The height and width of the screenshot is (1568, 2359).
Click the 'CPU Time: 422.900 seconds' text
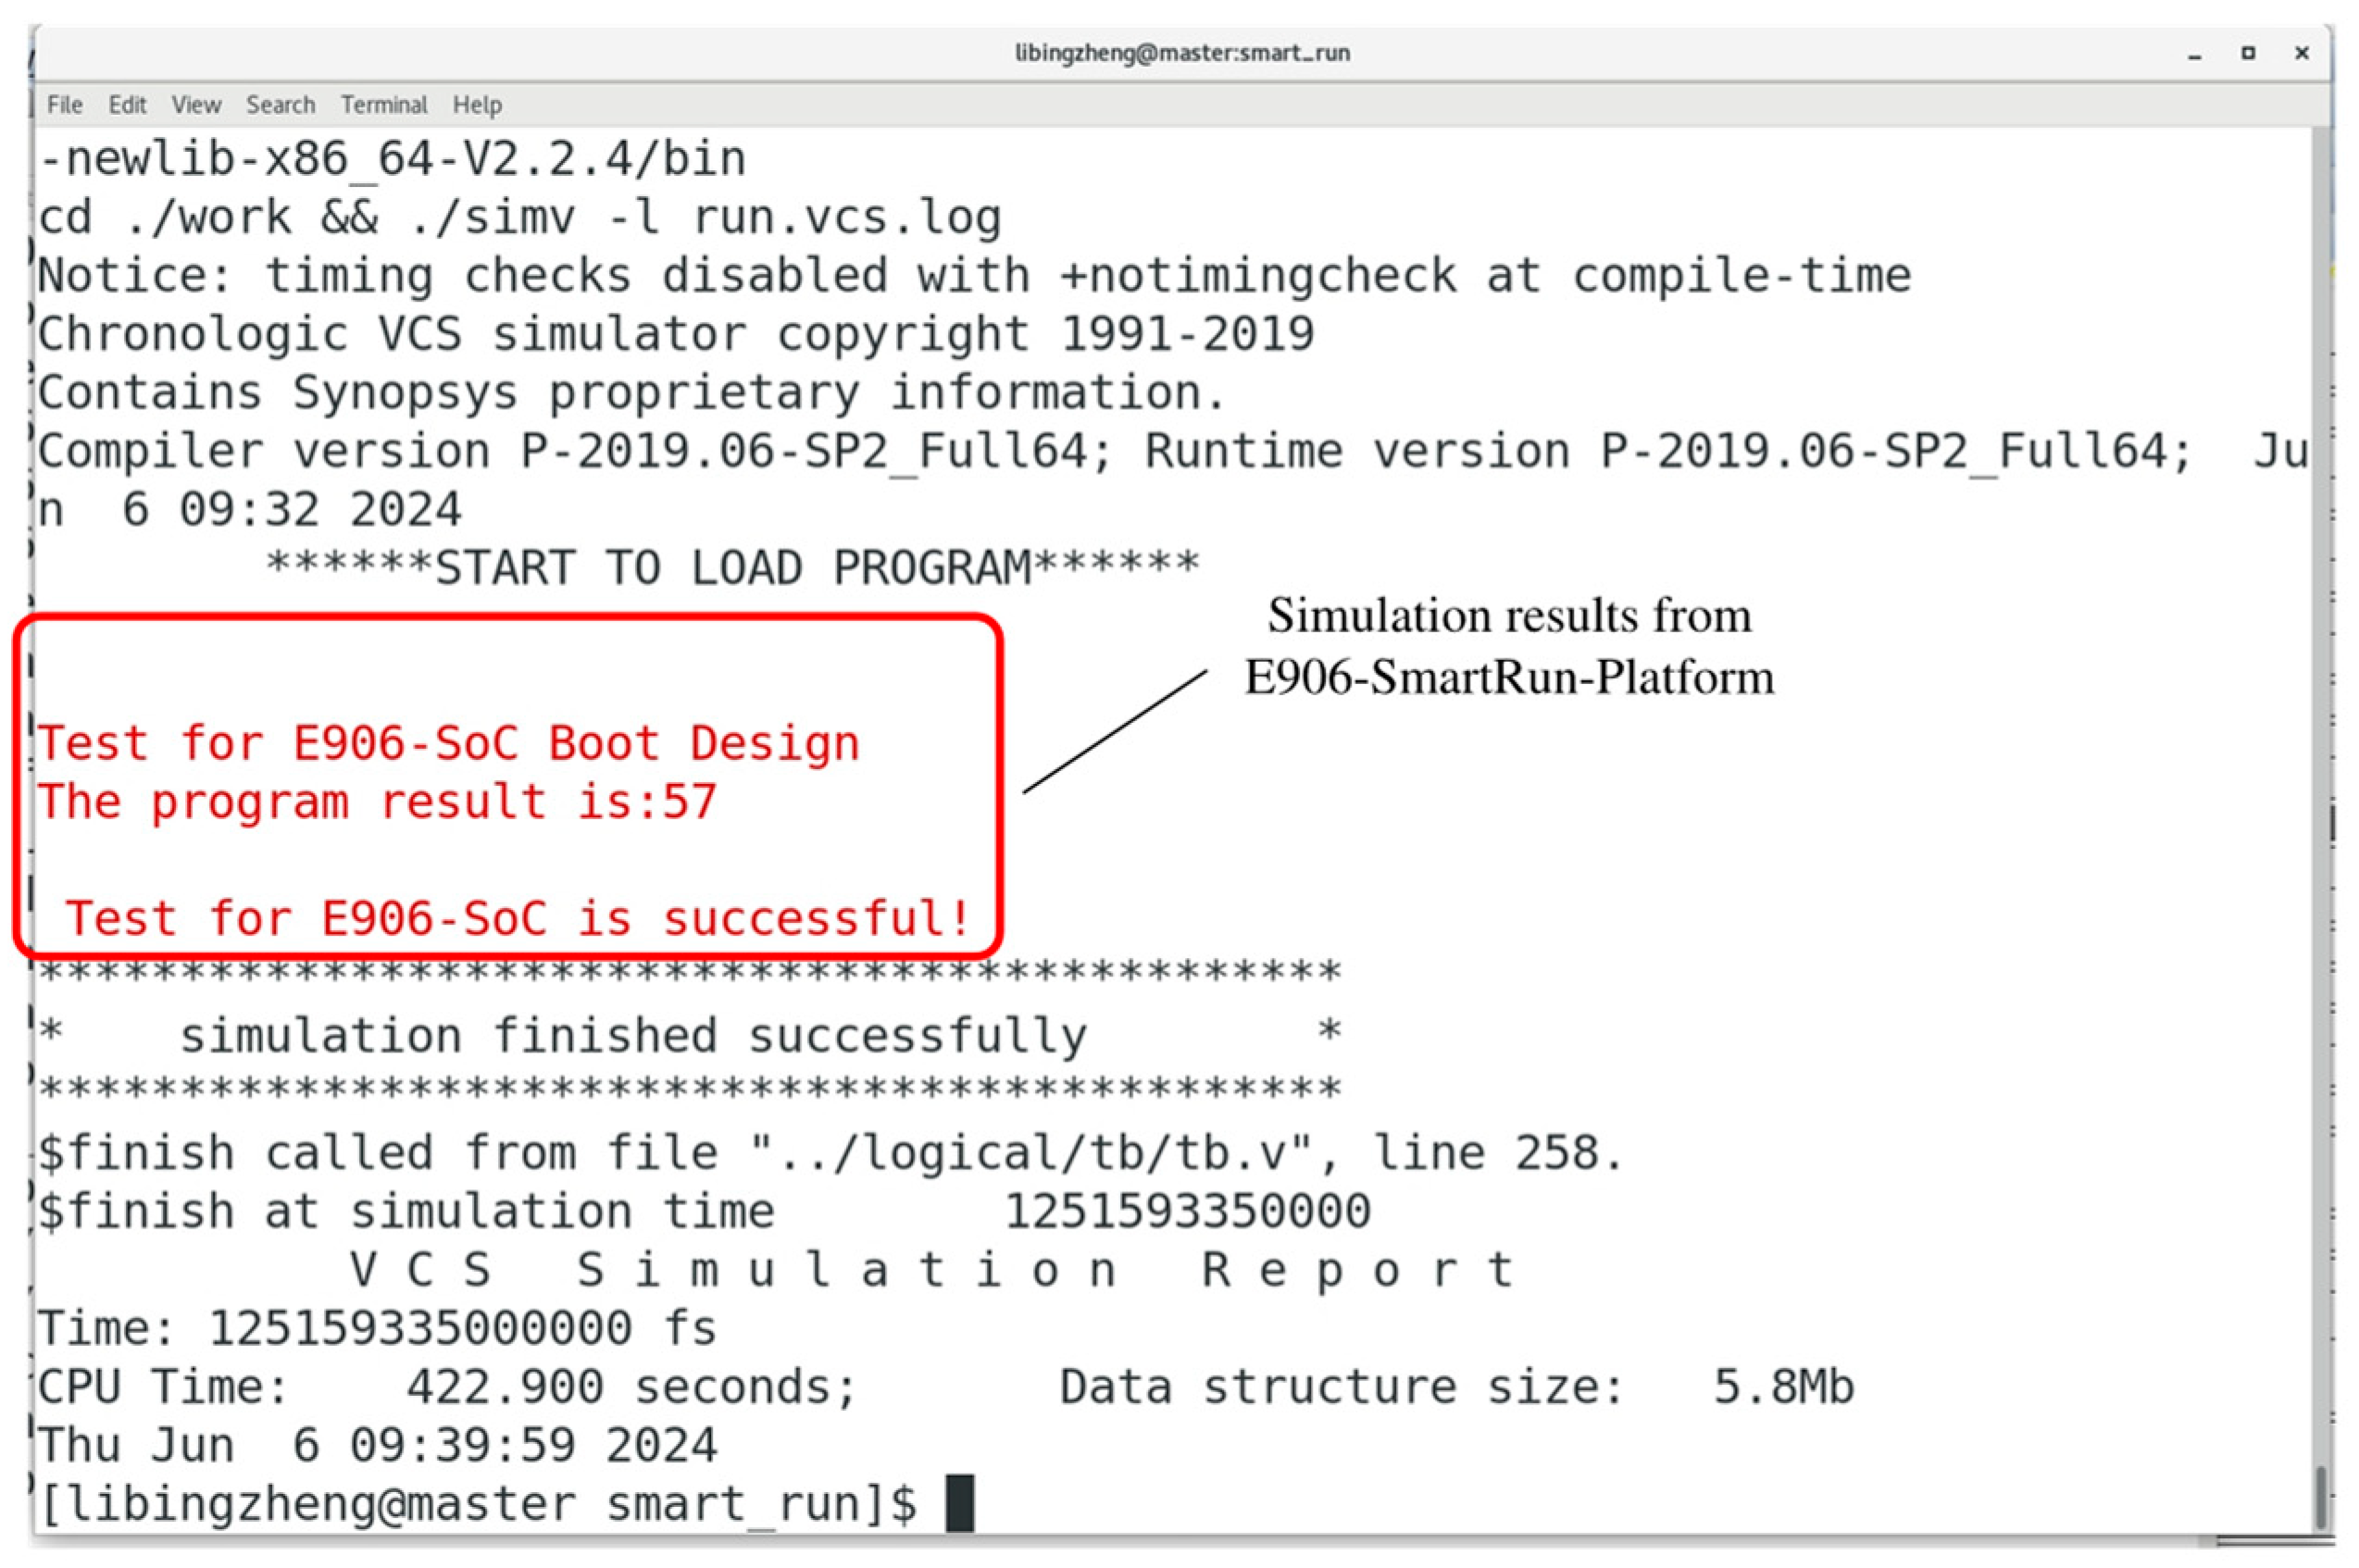point(447,1387)
